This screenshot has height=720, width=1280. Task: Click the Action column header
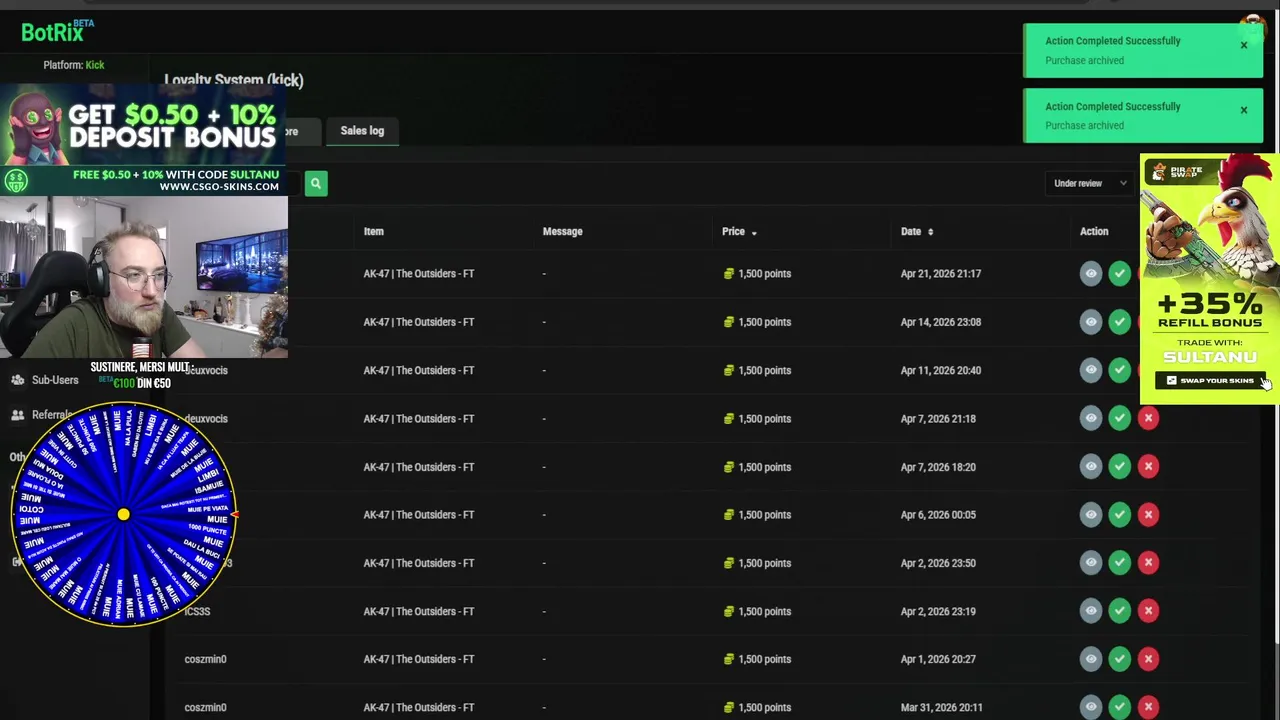1094,231
